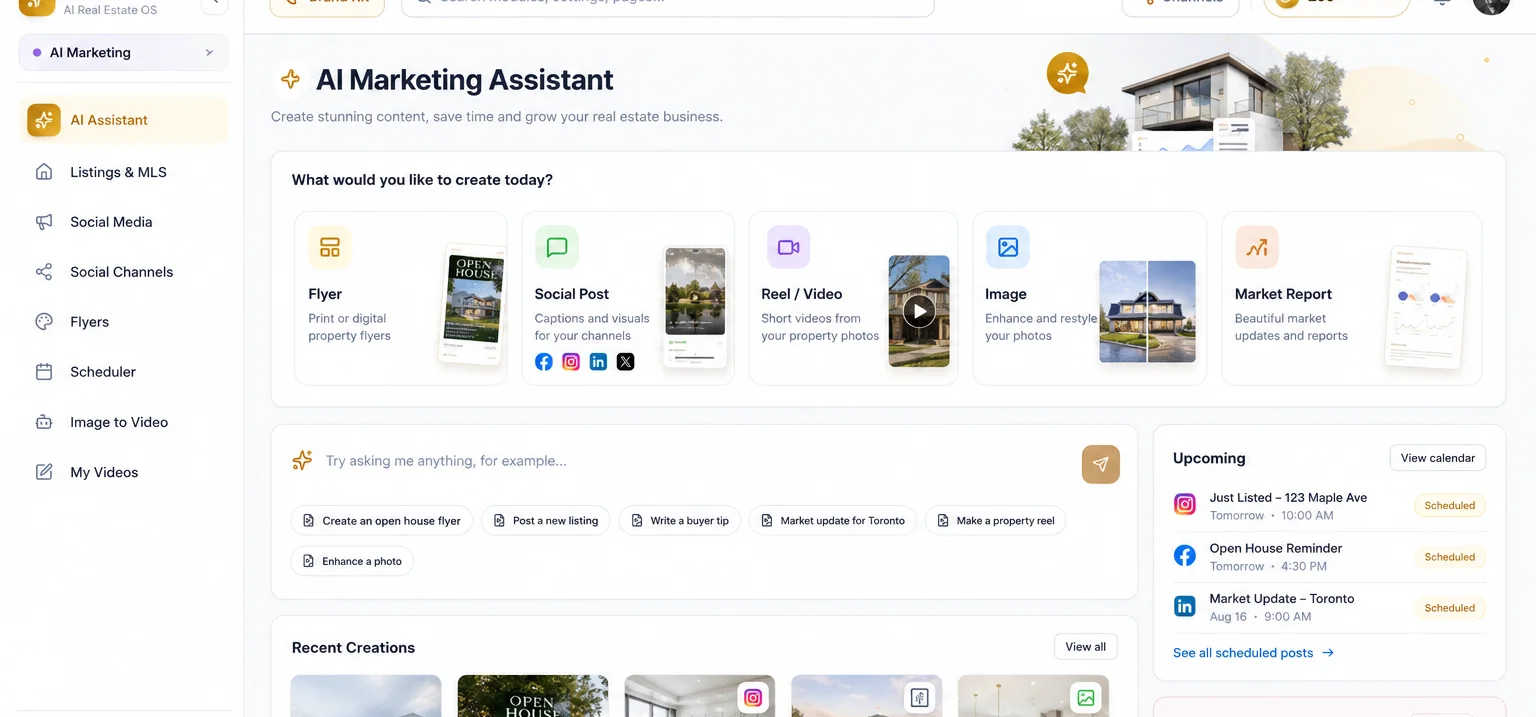The width and height of the screenshot is (1536, 717).
Task: Click the sparkle icon beside the prompt field
Action: (302, 460)
